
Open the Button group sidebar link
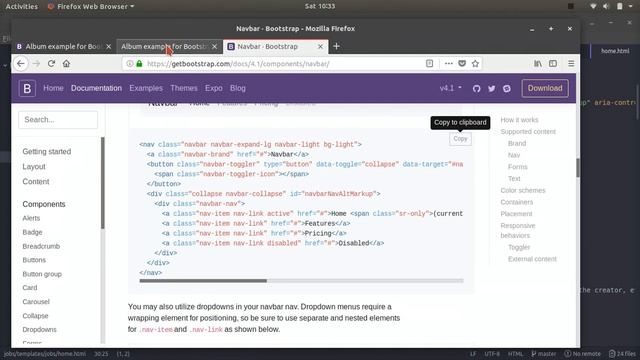(x=42, y=274)
